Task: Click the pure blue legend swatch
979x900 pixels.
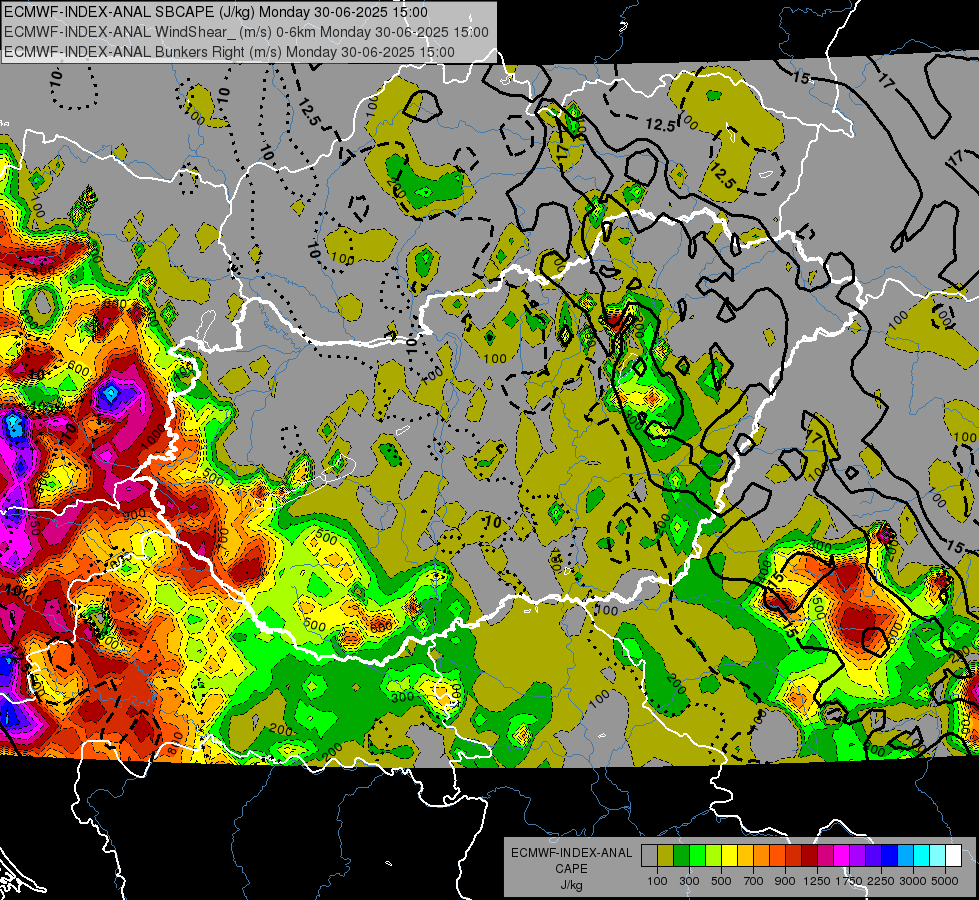Action: click(x=890, y=856)
